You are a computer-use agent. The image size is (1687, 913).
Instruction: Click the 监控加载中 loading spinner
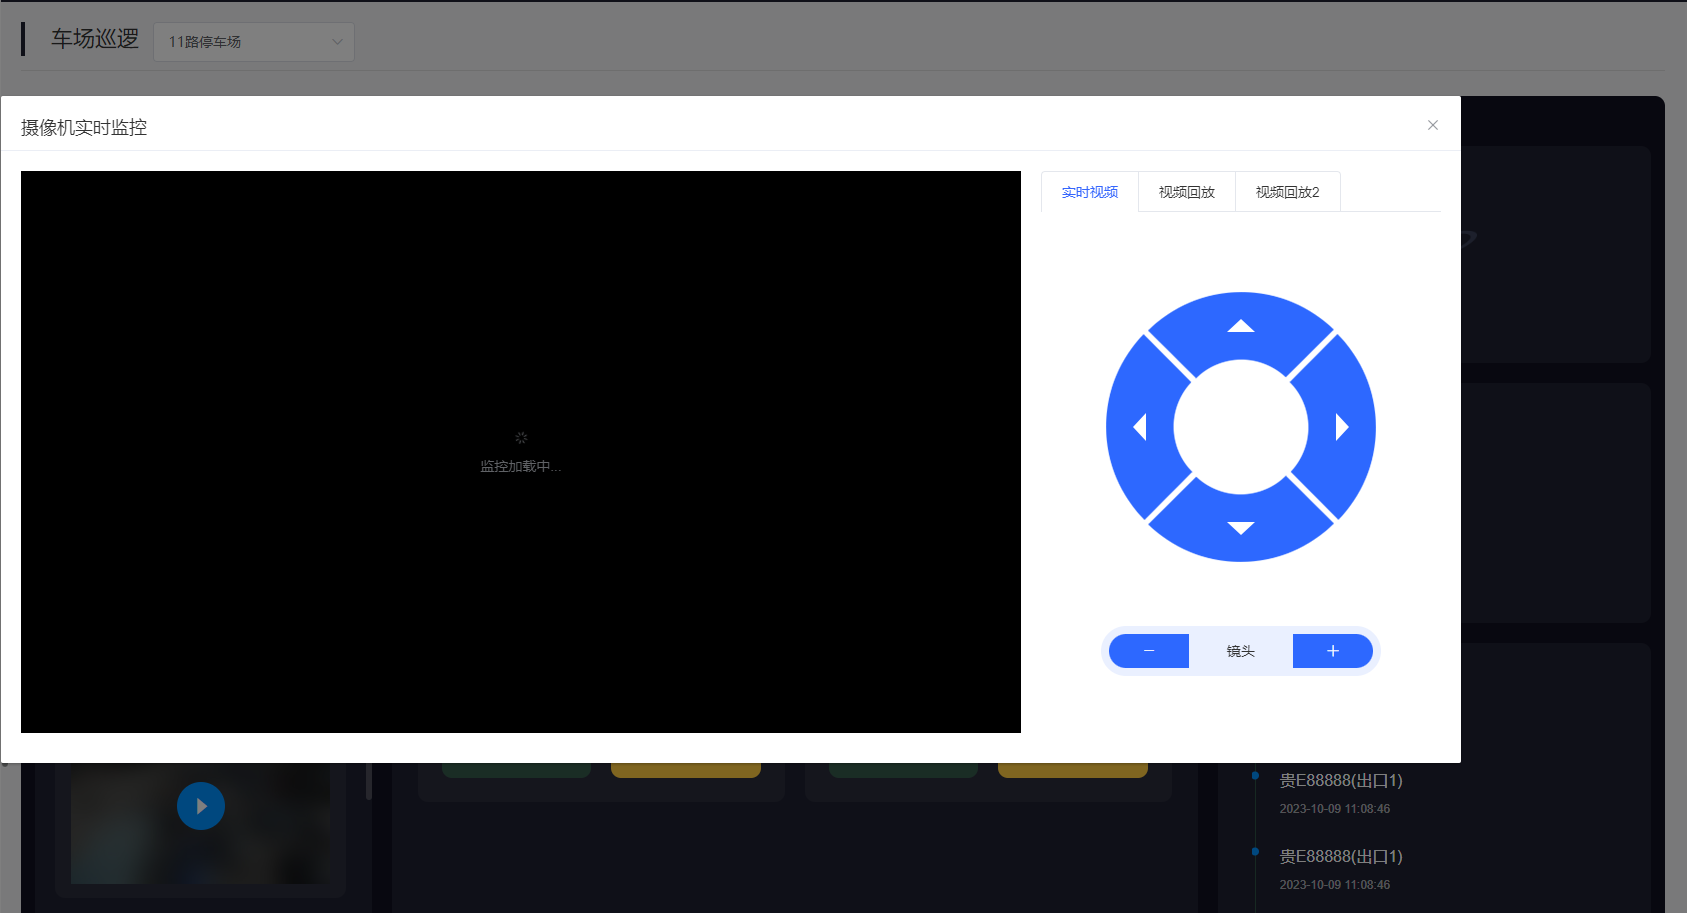tap(521, 438)
